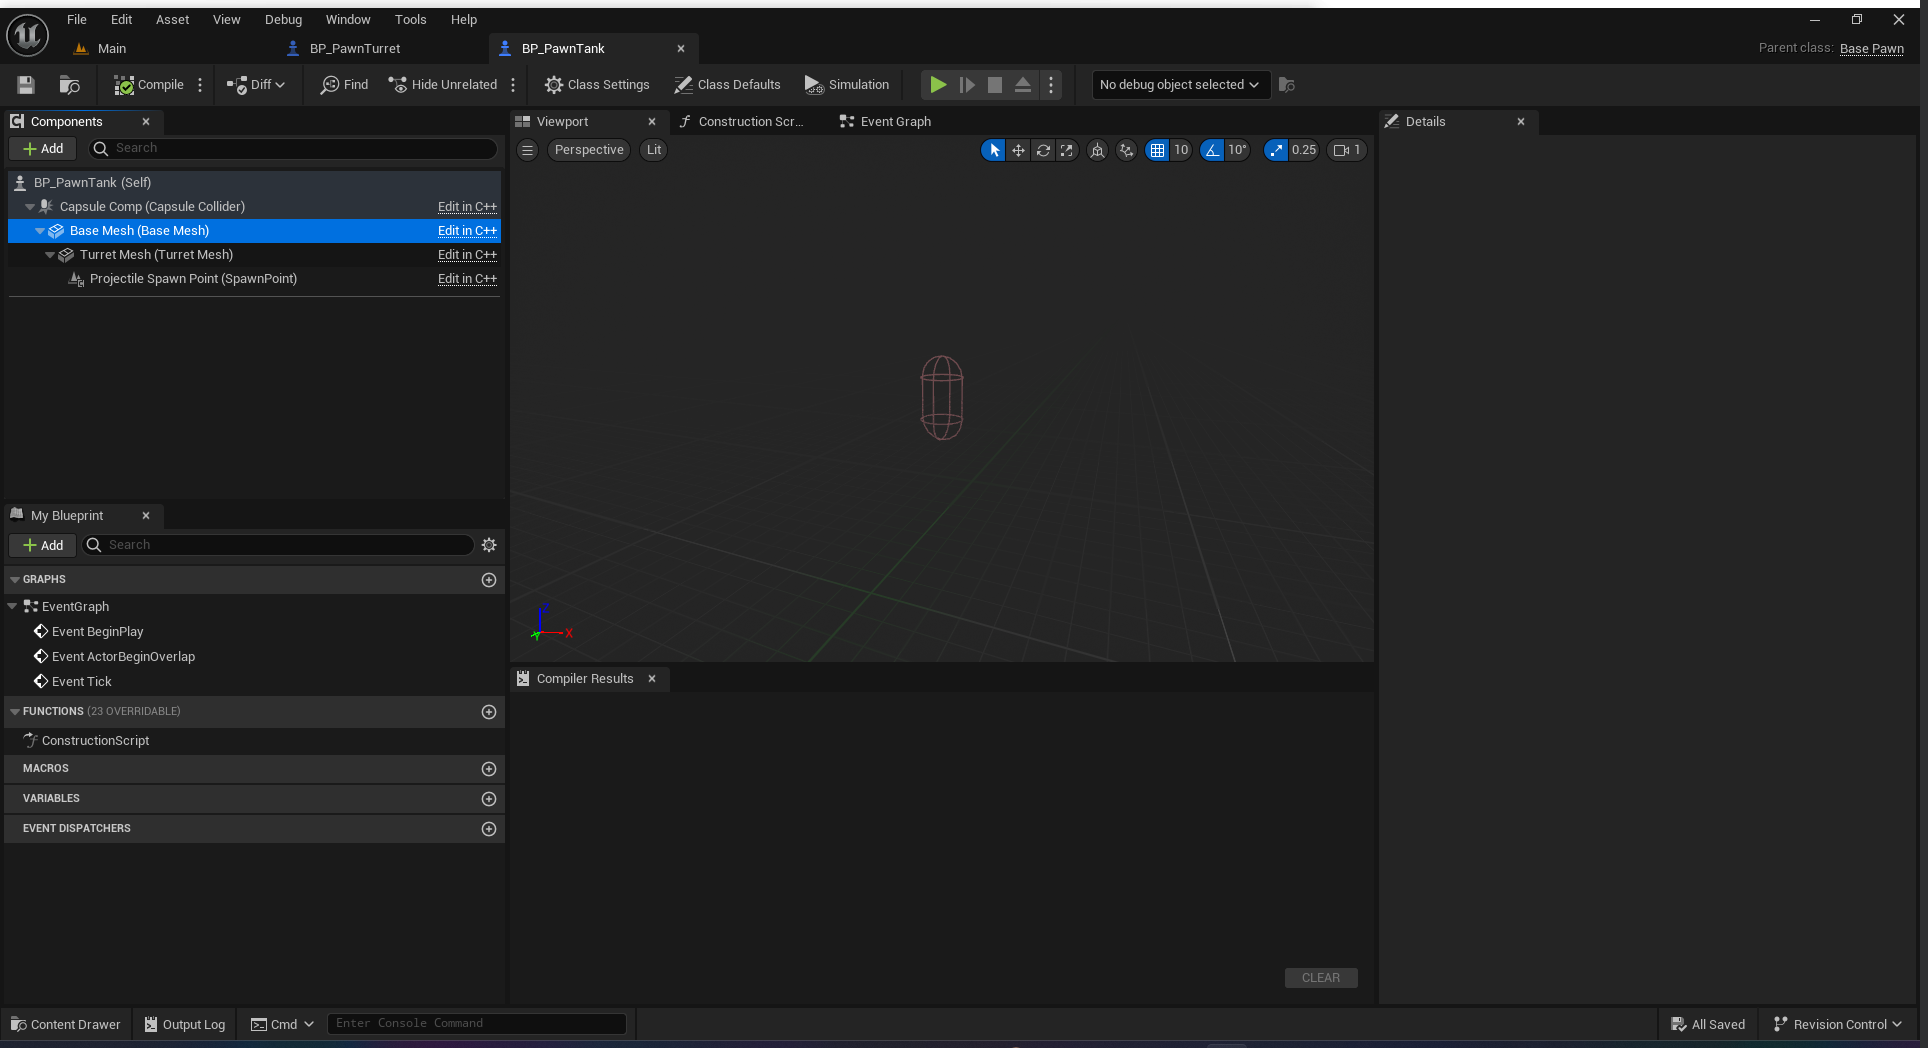Select the viewport select-objects tool
The image size is (1928, 1048).
(993, 150)
